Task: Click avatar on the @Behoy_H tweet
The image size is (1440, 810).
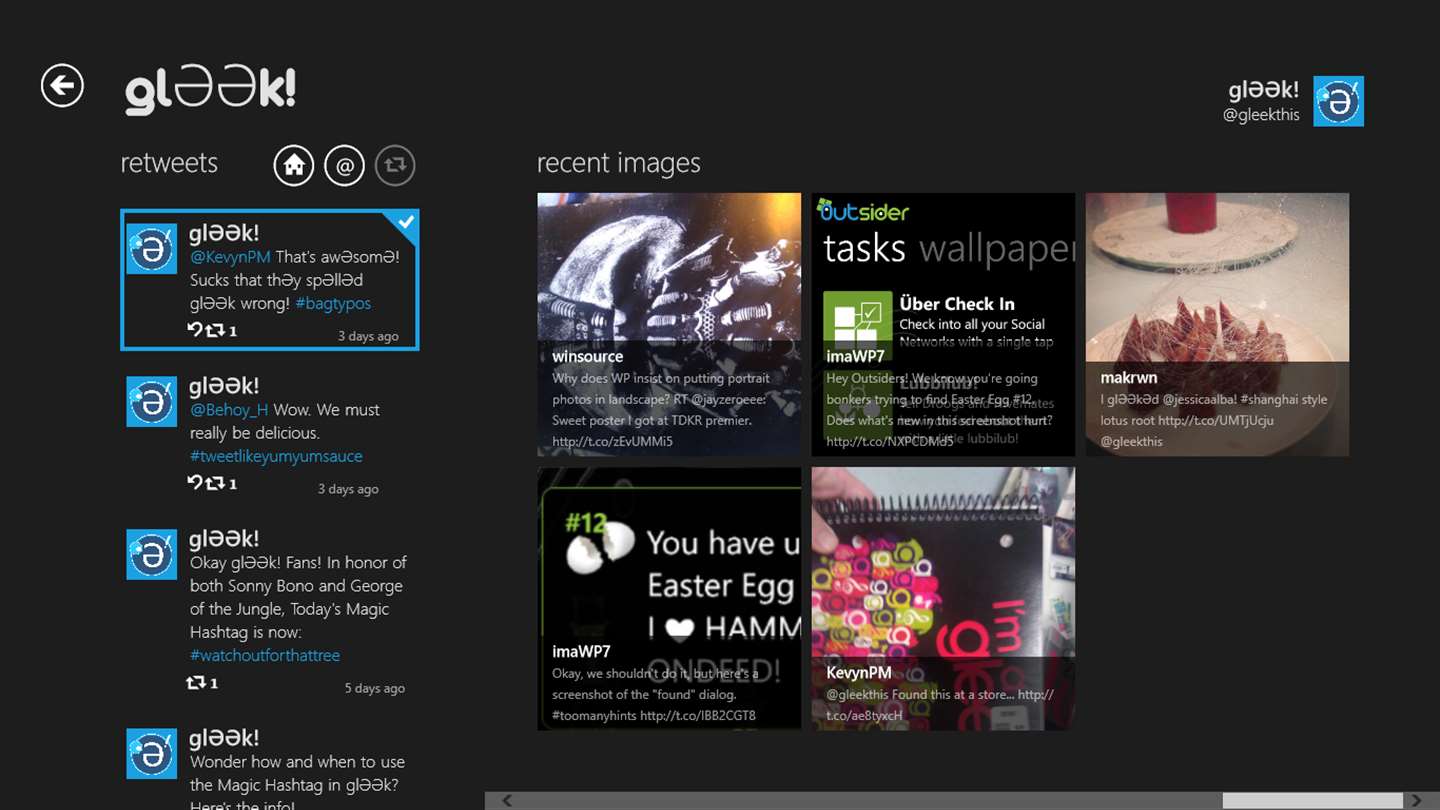Action: pyautogui.click(x=151, y=402)
